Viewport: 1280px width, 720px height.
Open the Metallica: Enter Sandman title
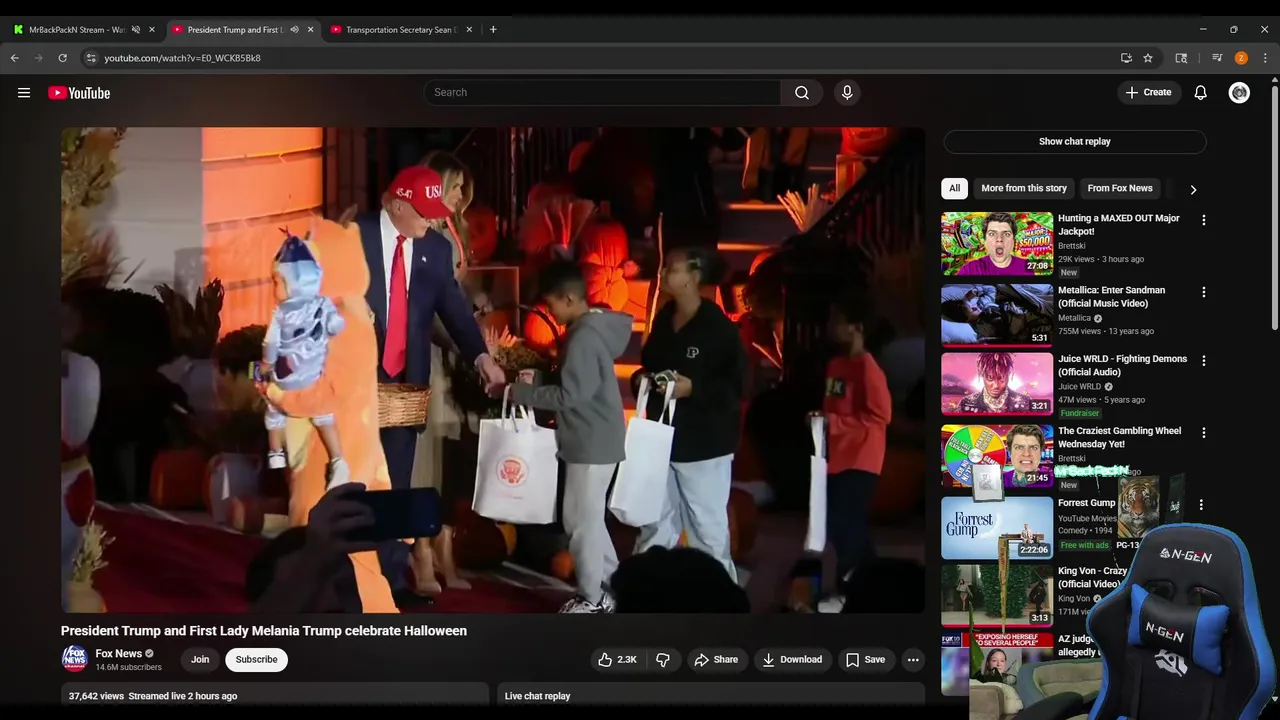click(x=1112, y=297)
